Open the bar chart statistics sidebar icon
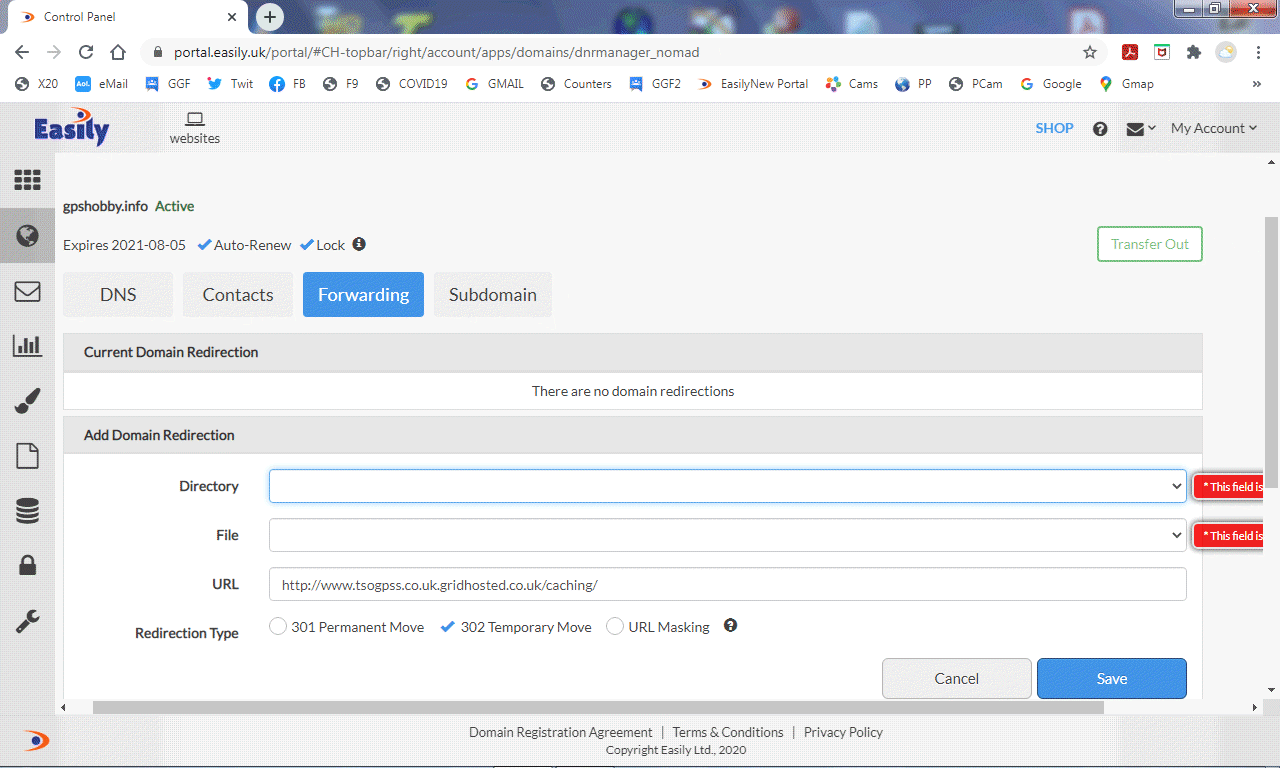1280x768 pixels. click(27, 346)
